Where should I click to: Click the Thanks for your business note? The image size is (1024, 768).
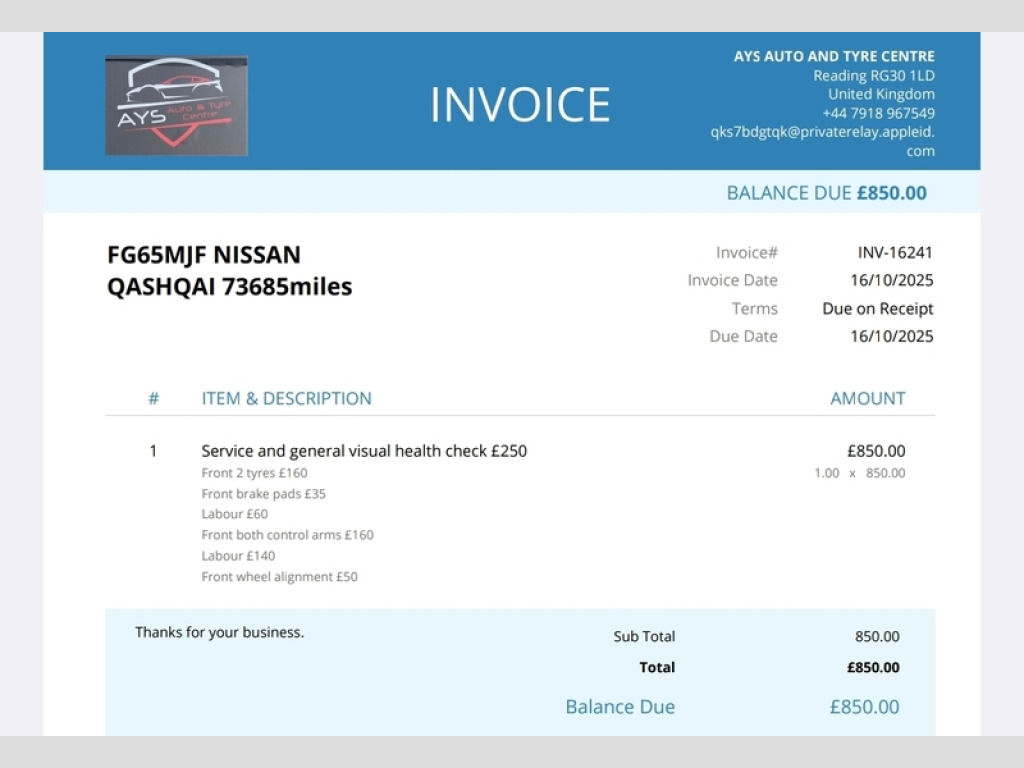(x=219, y=632)
